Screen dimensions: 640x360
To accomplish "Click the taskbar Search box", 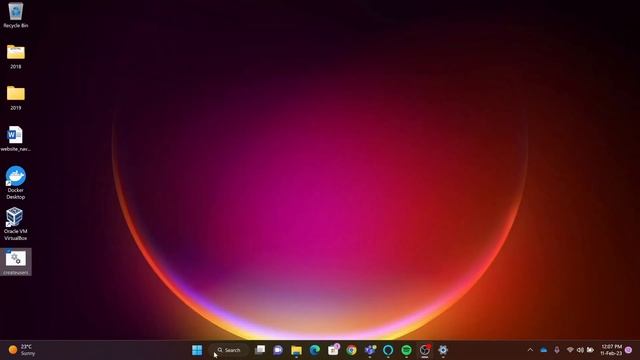I will point(229,350).
